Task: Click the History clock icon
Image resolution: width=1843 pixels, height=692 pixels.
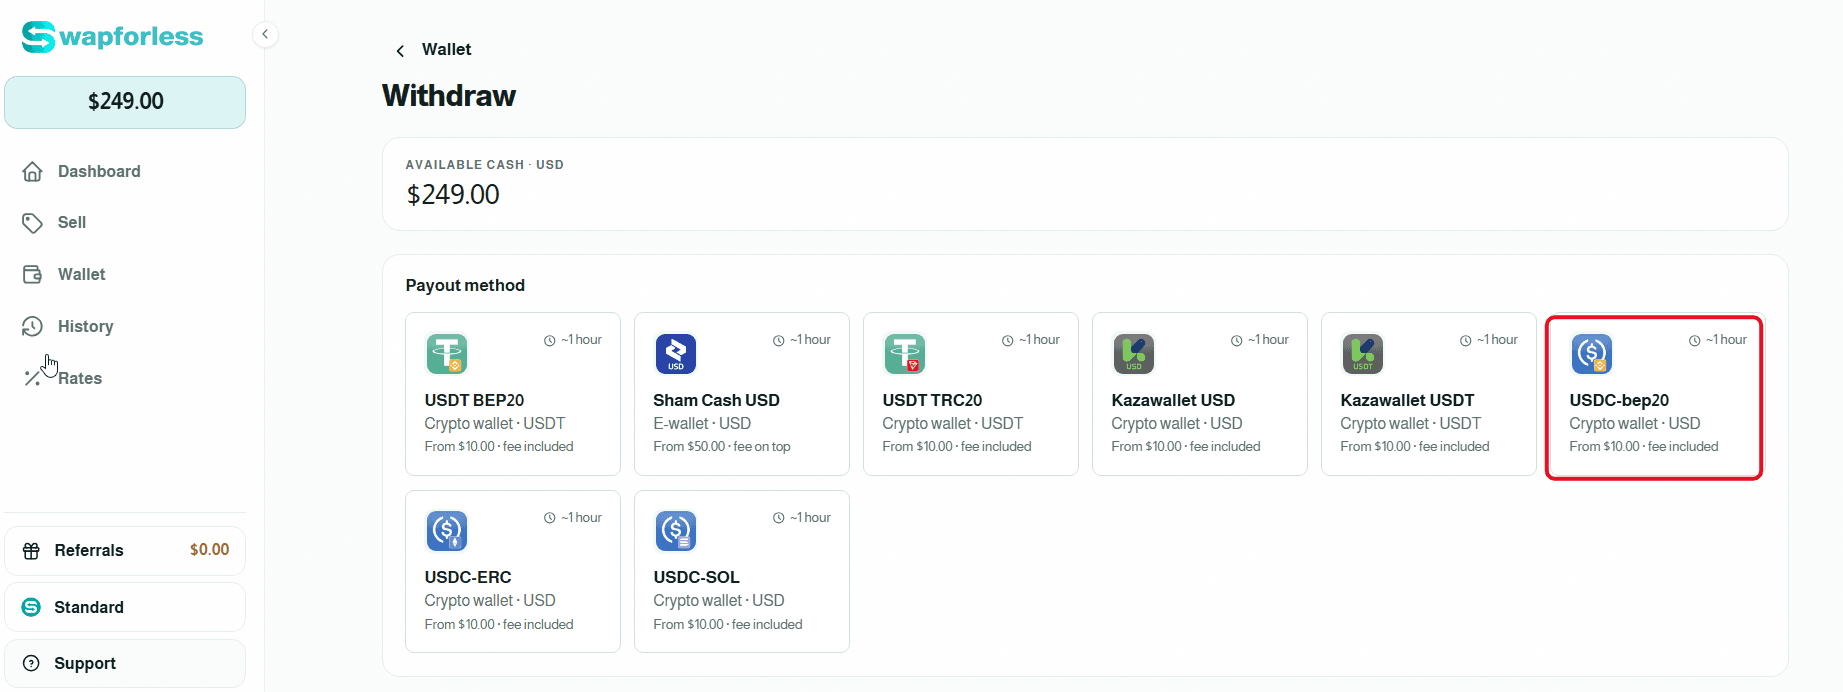Action: 33,327
